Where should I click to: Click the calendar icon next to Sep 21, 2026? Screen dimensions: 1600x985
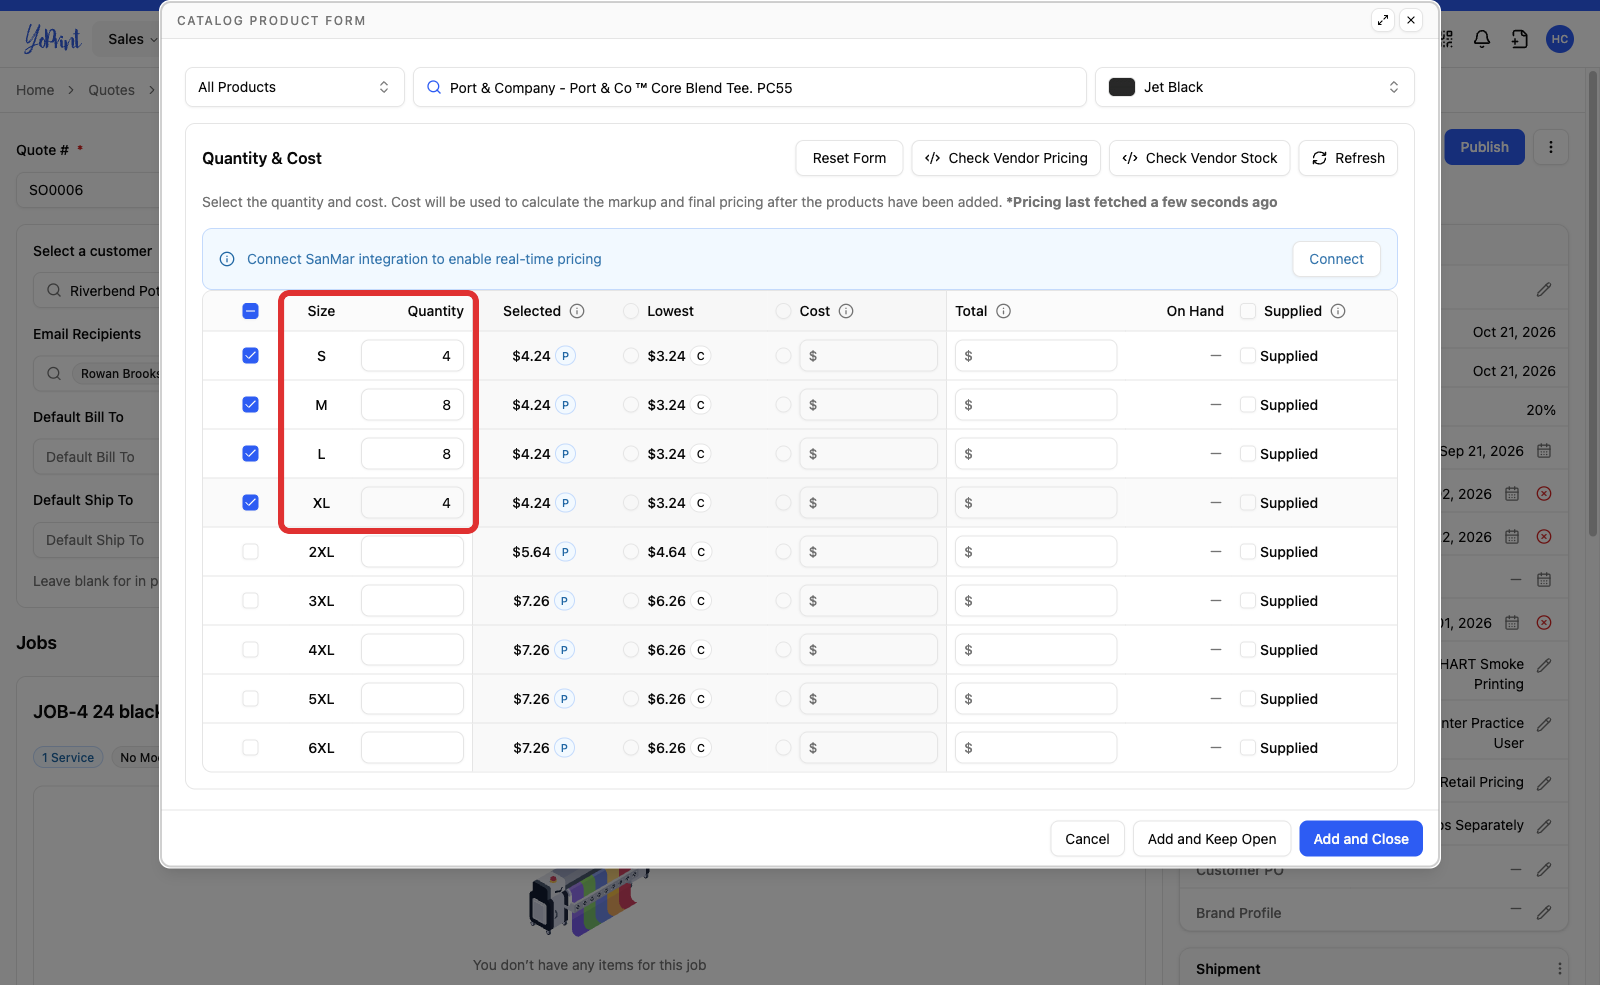click(1544, 451)
